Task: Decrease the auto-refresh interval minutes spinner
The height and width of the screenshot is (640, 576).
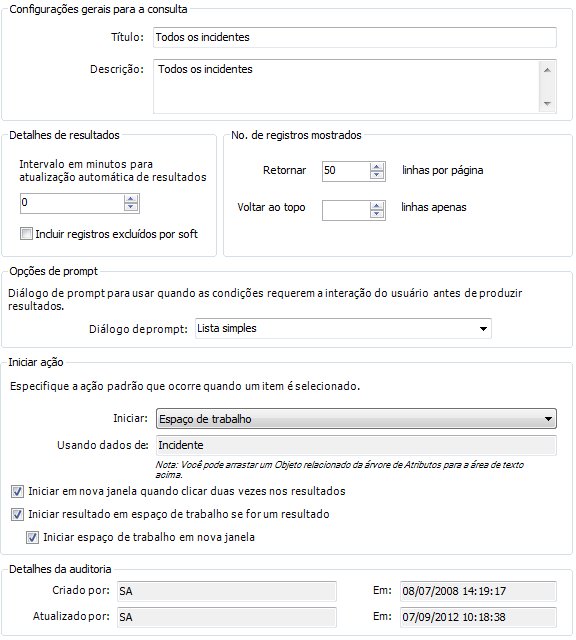Action: (131, 207)
